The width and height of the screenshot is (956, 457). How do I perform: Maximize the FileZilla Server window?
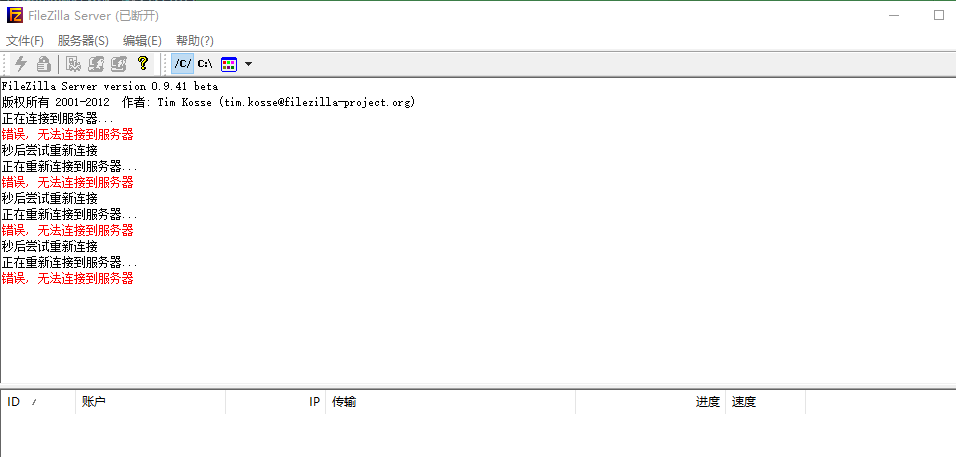[939, 15]
